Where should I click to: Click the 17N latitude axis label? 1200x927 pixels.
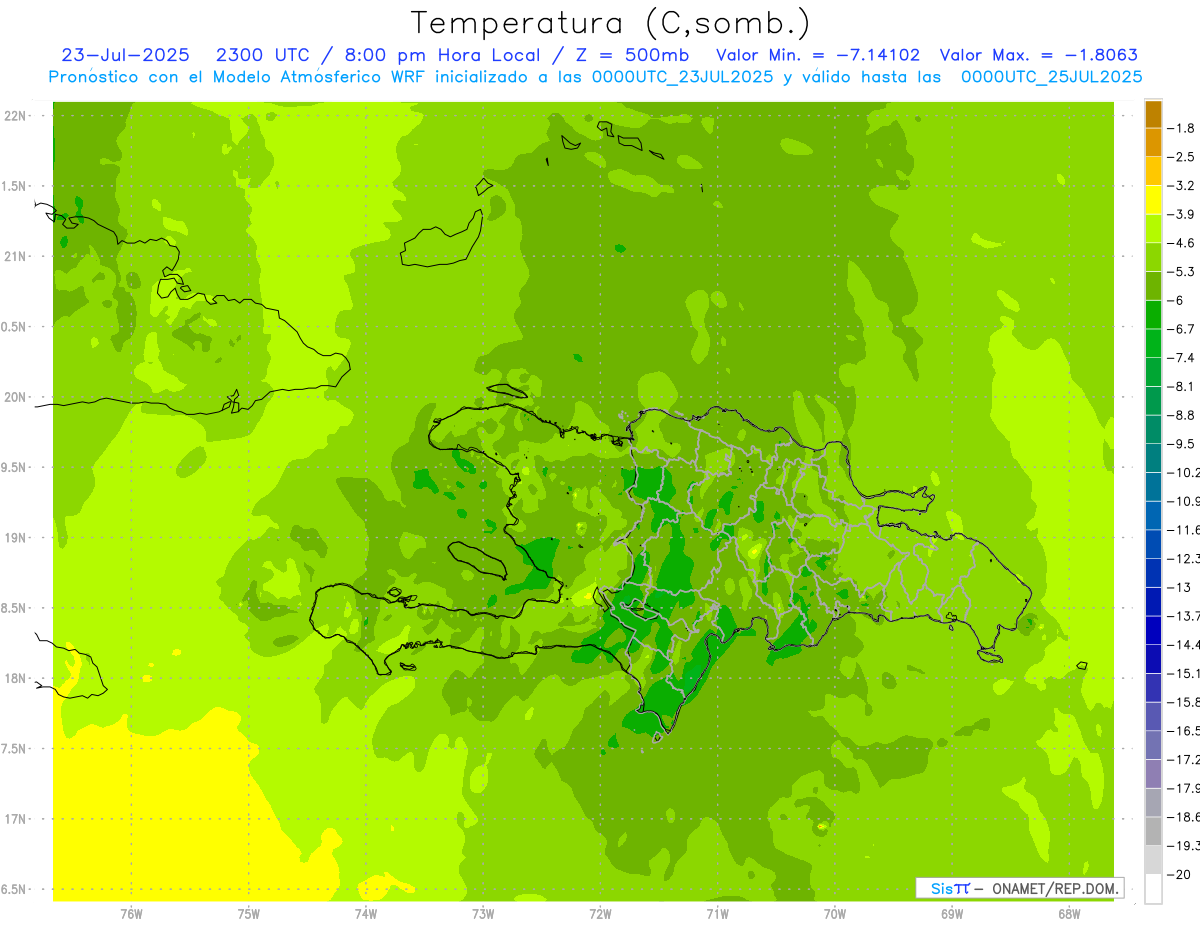coord(16,819)
